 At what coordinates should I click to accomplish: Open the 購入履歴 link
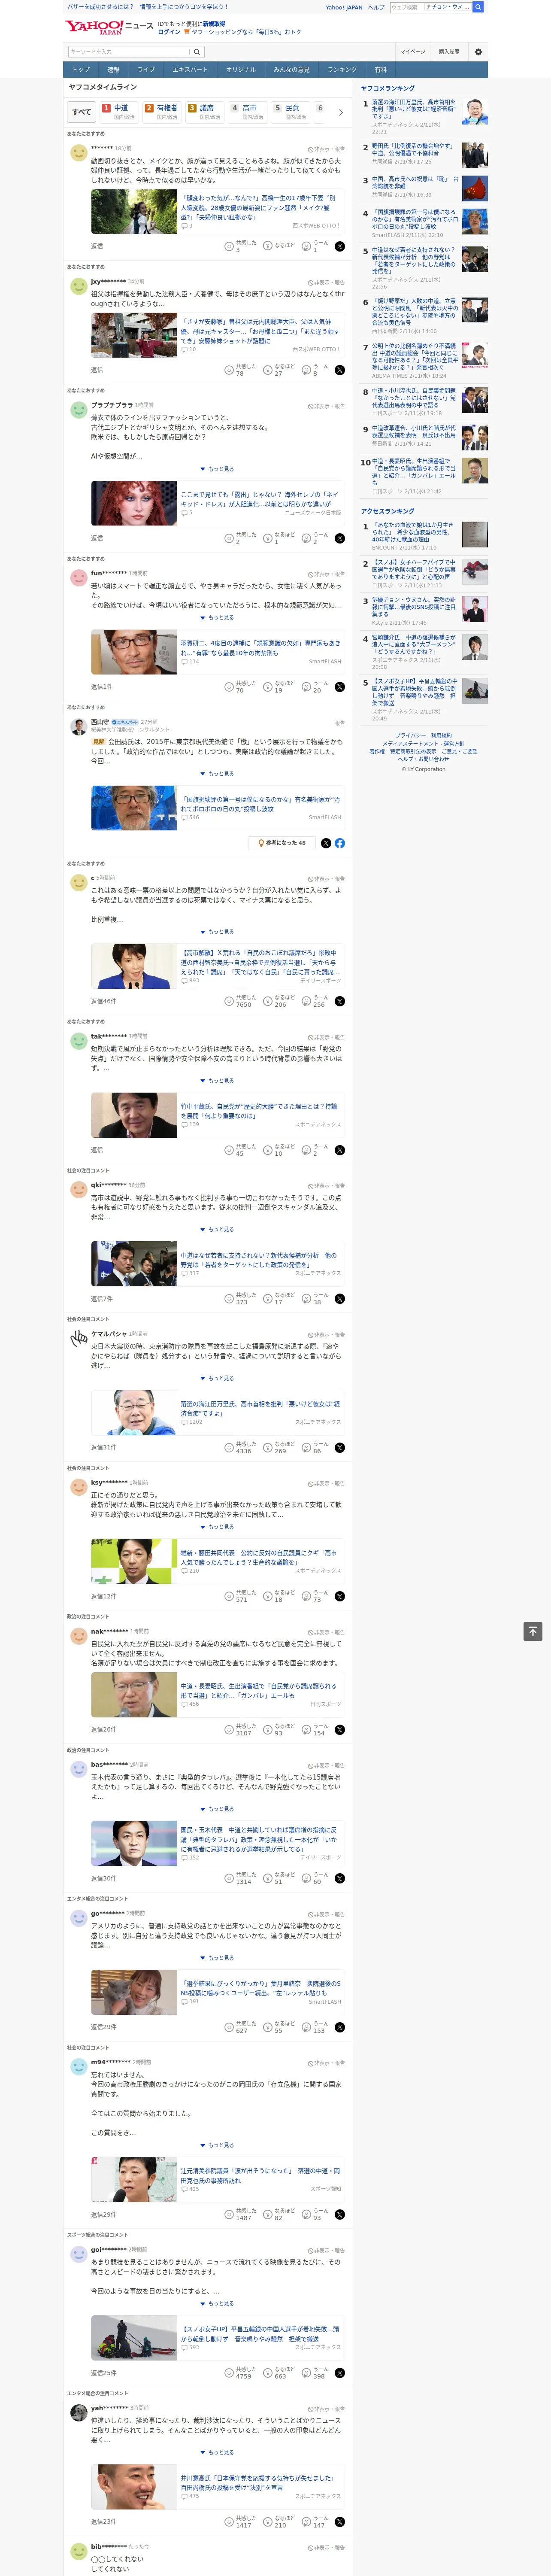tap(449, 52)
